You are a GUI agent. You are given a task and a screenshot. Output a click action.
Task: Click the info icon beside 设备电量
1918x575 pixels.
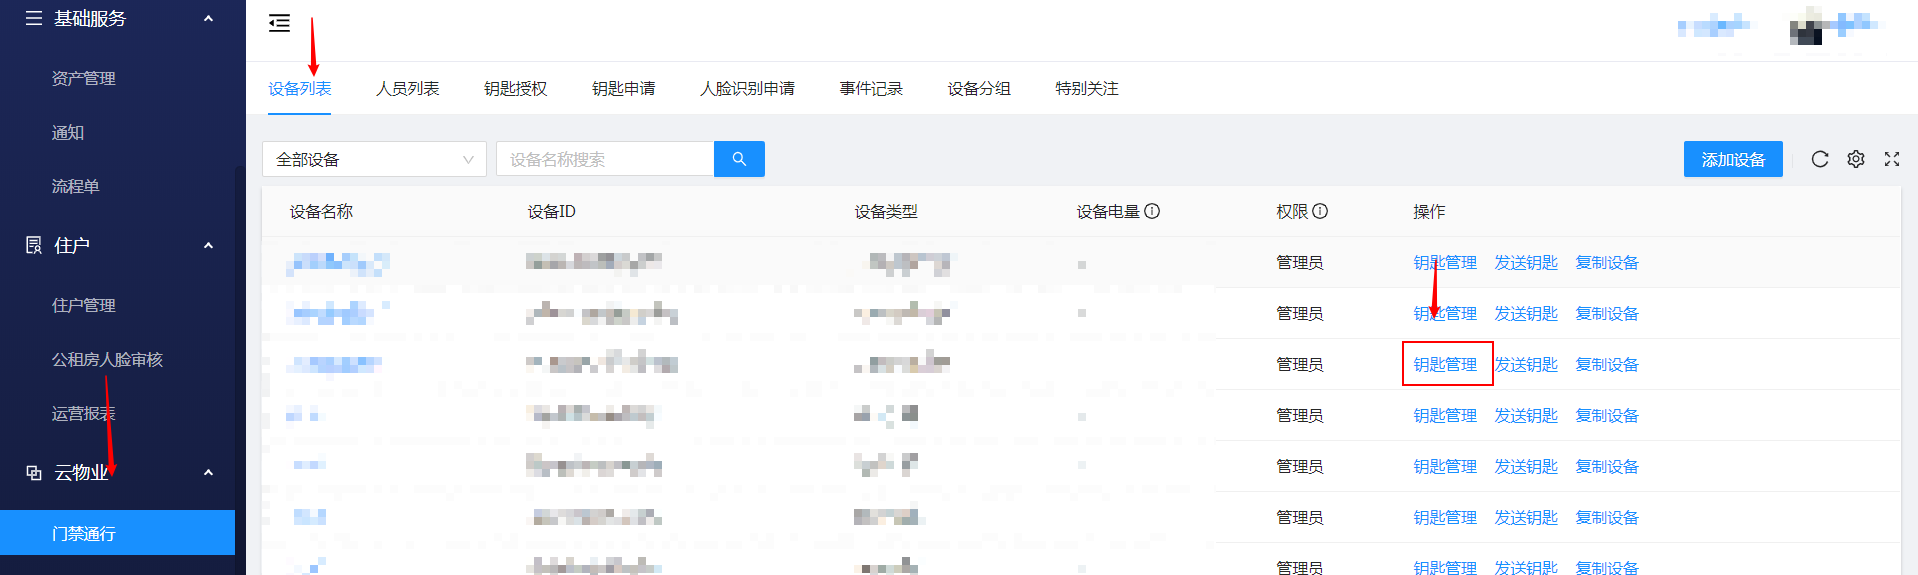tap(1152, 211)
